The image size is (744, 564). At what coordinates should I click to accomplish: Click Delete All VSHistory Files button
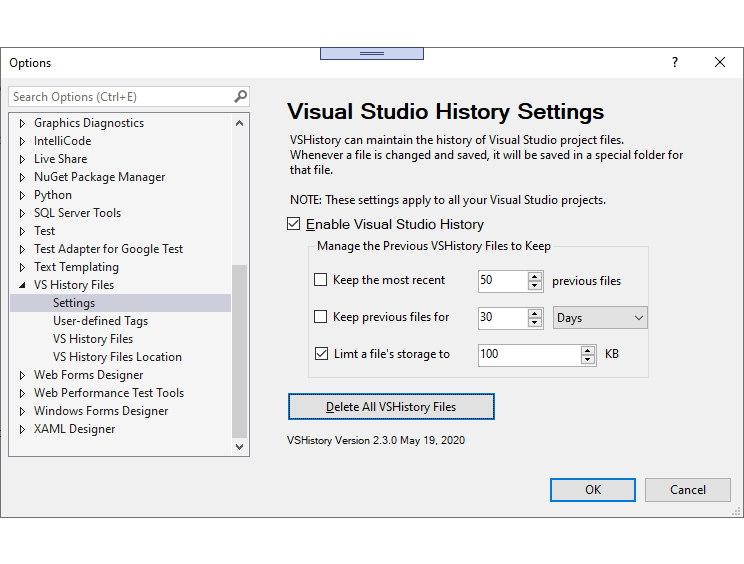391,407
